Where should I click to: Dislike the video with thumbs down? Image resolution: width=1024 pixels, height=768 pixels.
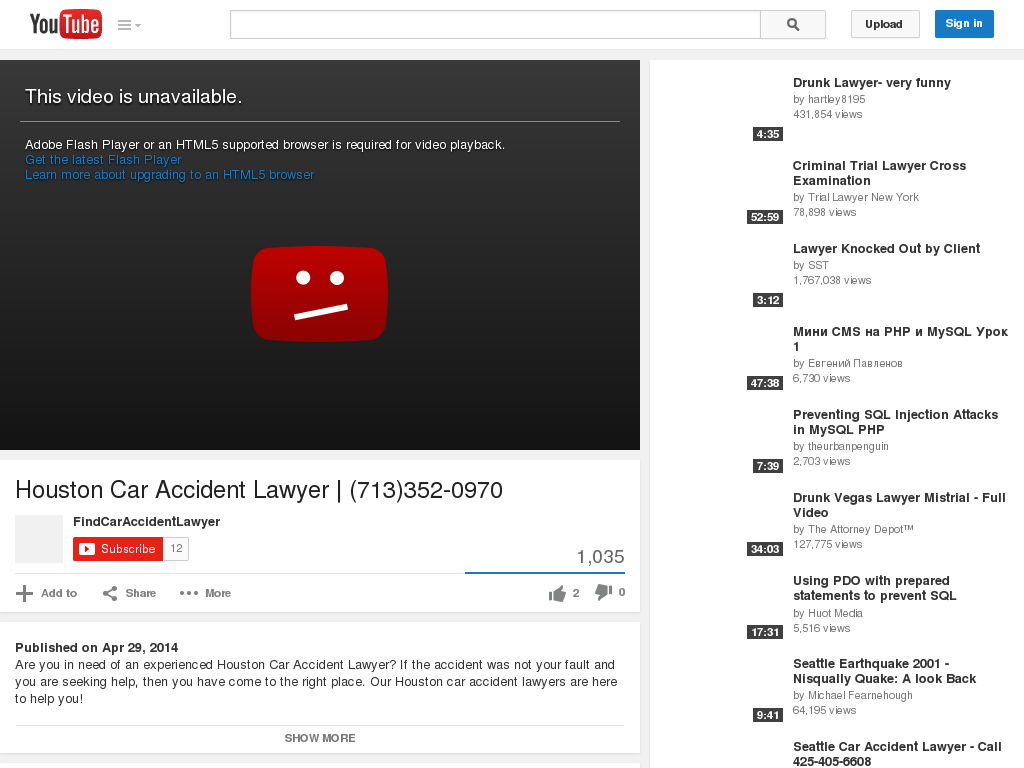(603, 592)
